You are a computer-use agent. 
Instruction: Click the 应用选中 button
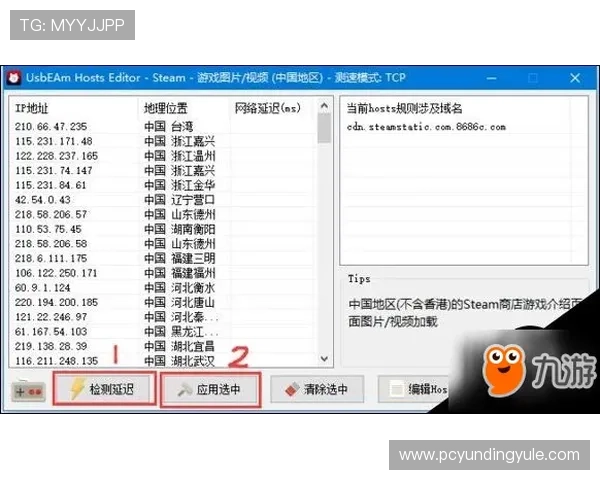tap(210, 389)
